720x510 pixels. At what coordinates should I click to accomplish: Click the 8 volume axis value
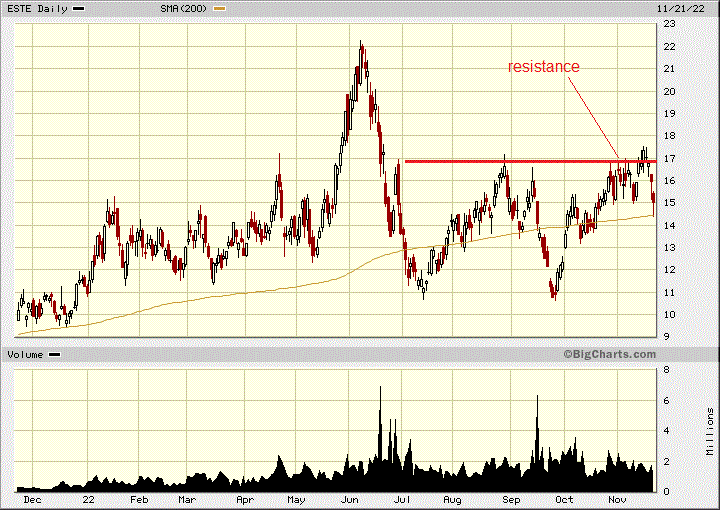pyautogui.click(x=666, y=370)
